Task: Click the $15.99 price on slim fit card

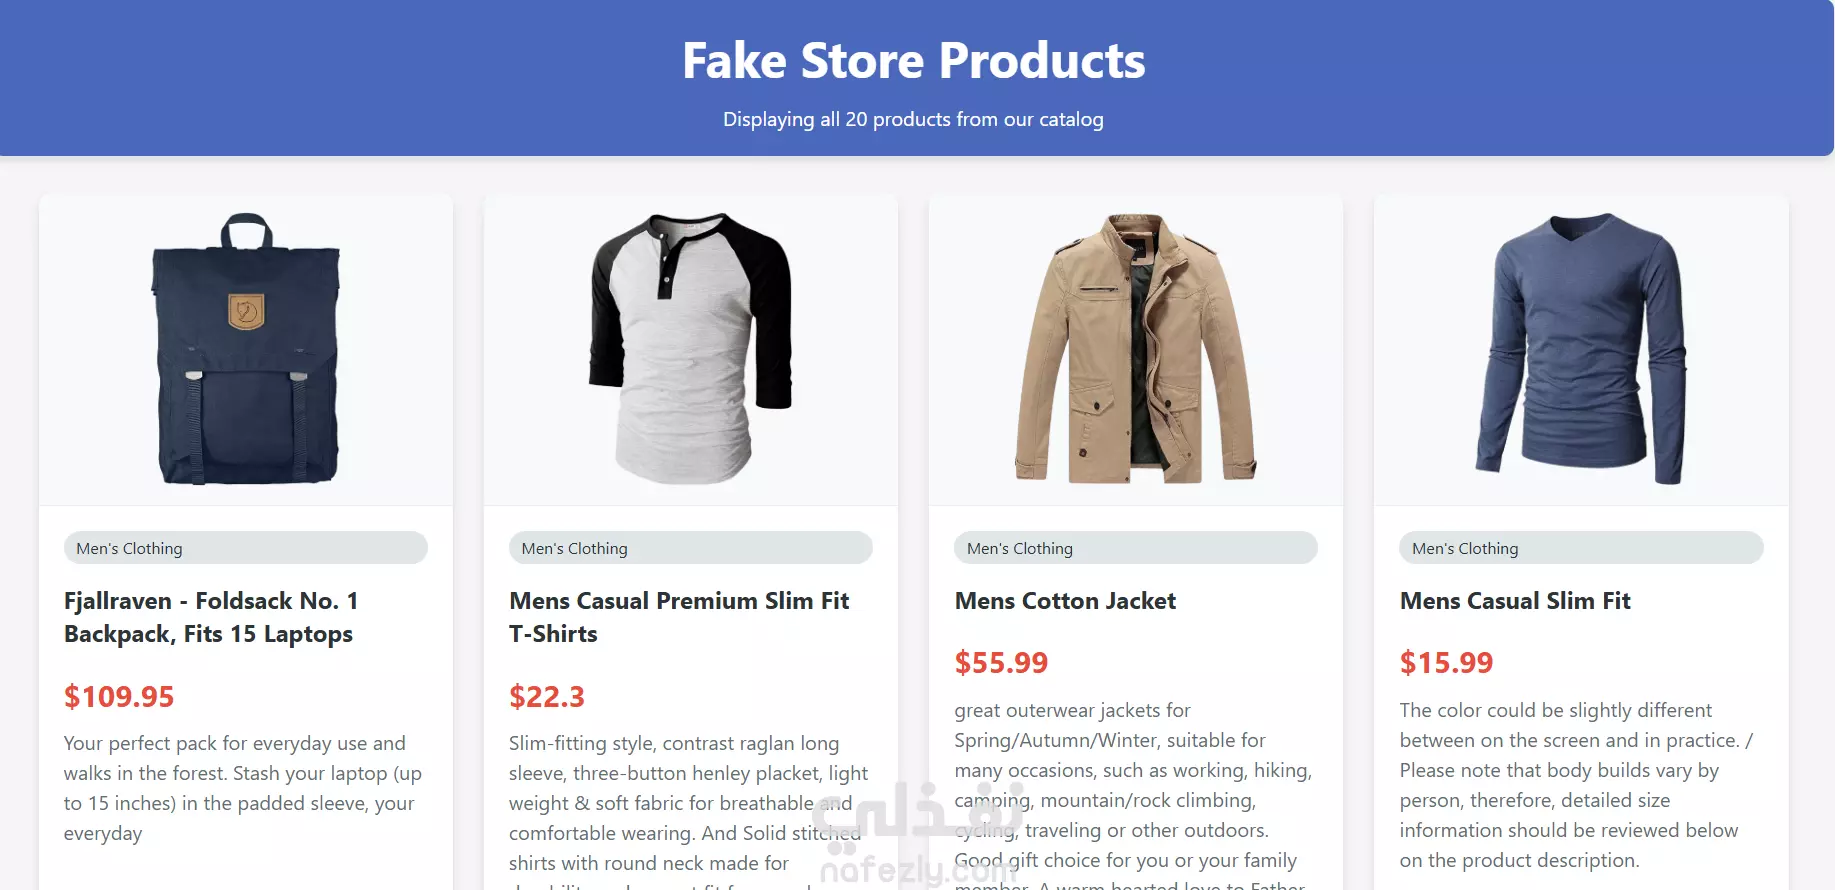Action: click(1446, 662)
